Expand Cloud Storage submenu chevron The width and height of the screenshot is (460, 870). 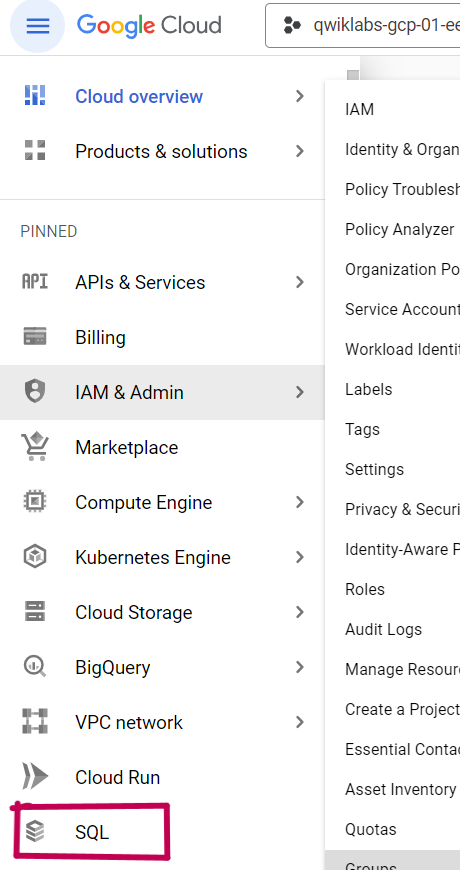pos(300,611)
